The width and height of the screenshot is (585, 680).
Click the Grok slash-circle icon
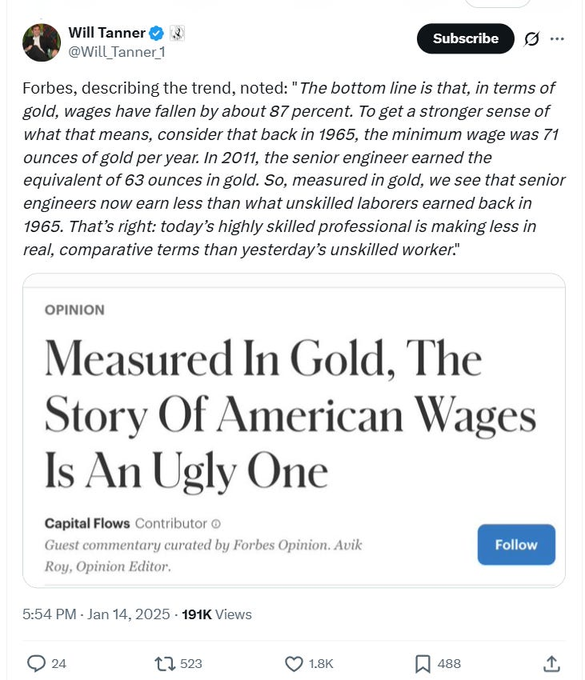(x=531, y=39)
